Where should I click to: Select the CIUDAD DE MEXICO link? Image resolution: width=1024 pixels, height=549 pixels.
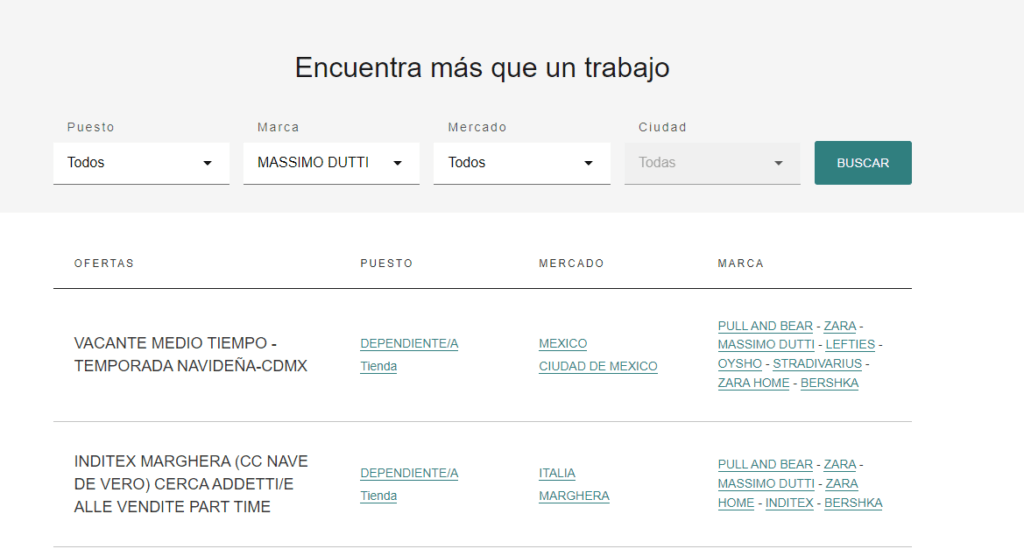coord(598,366)
